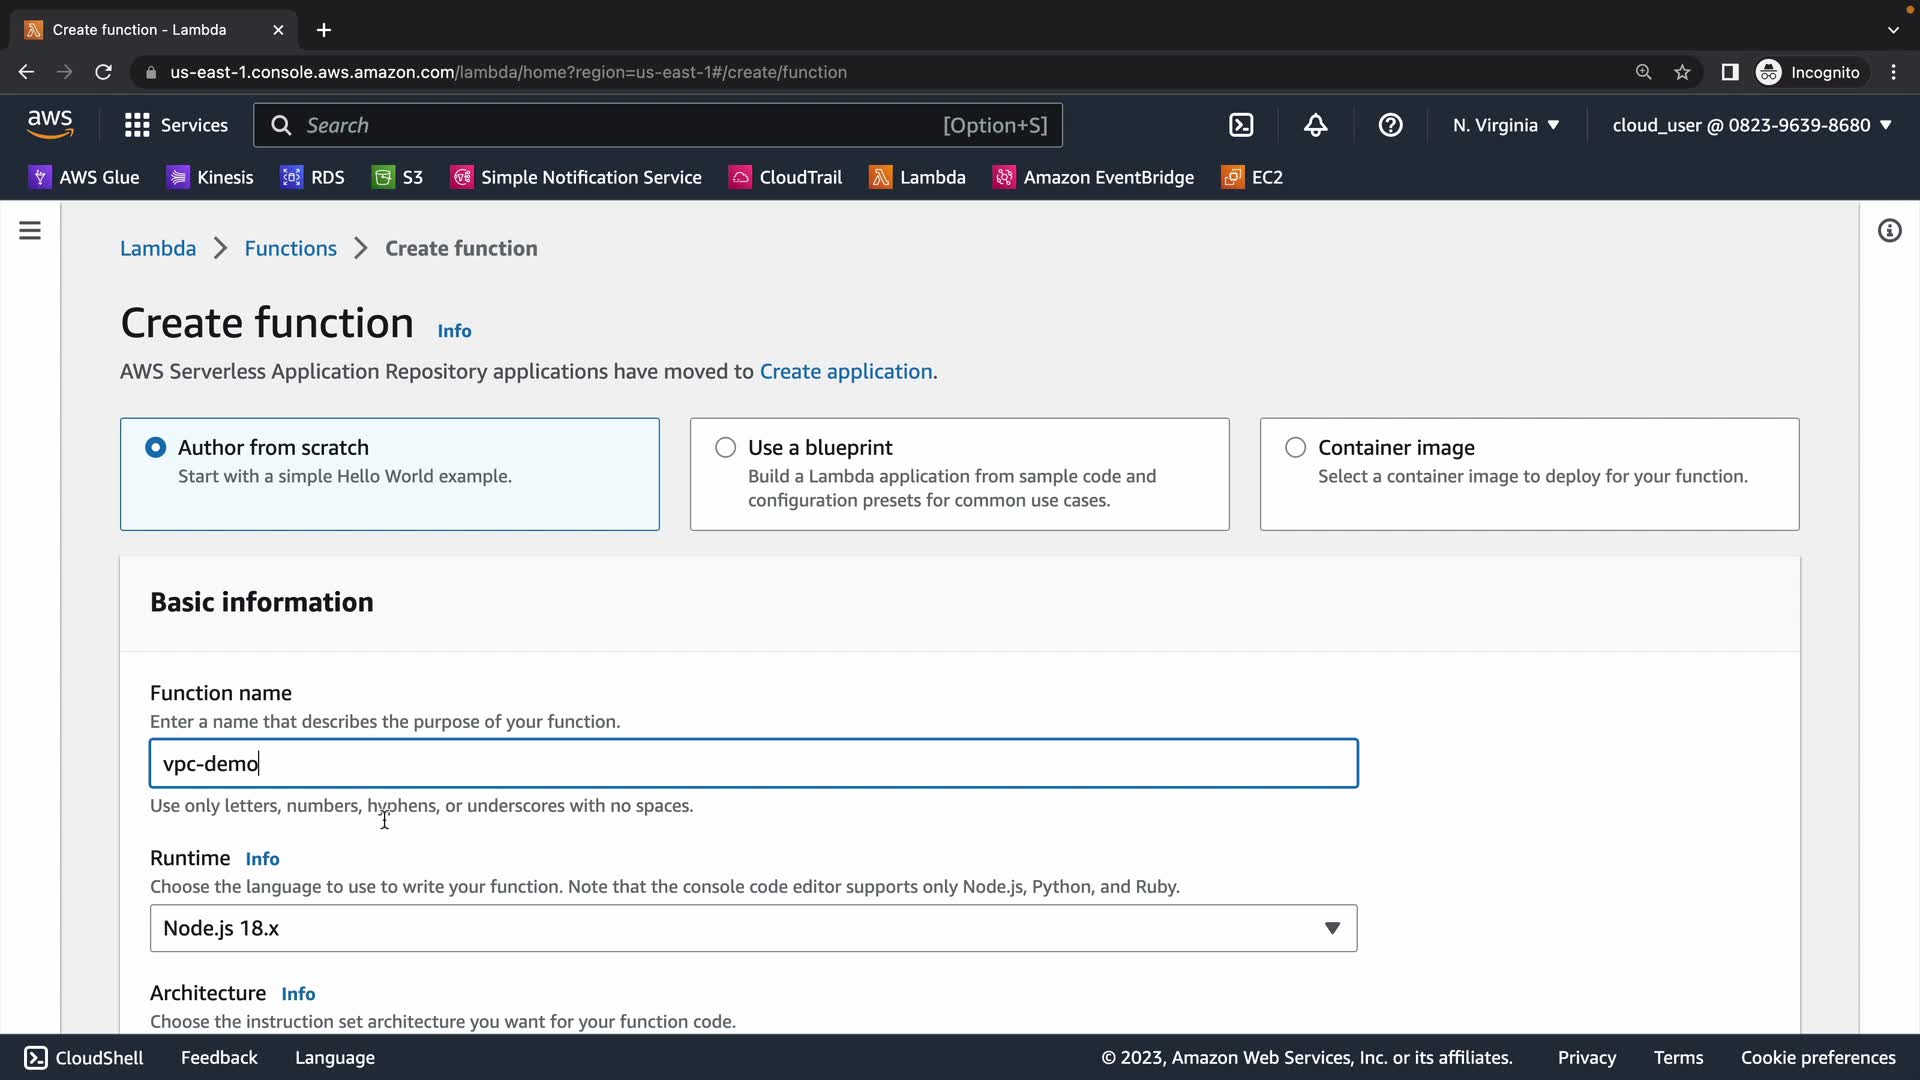Open the Amazon EventBridge shortcut
The width and height of the screenshot is (1920, 1080).
tap(1093, 177)
